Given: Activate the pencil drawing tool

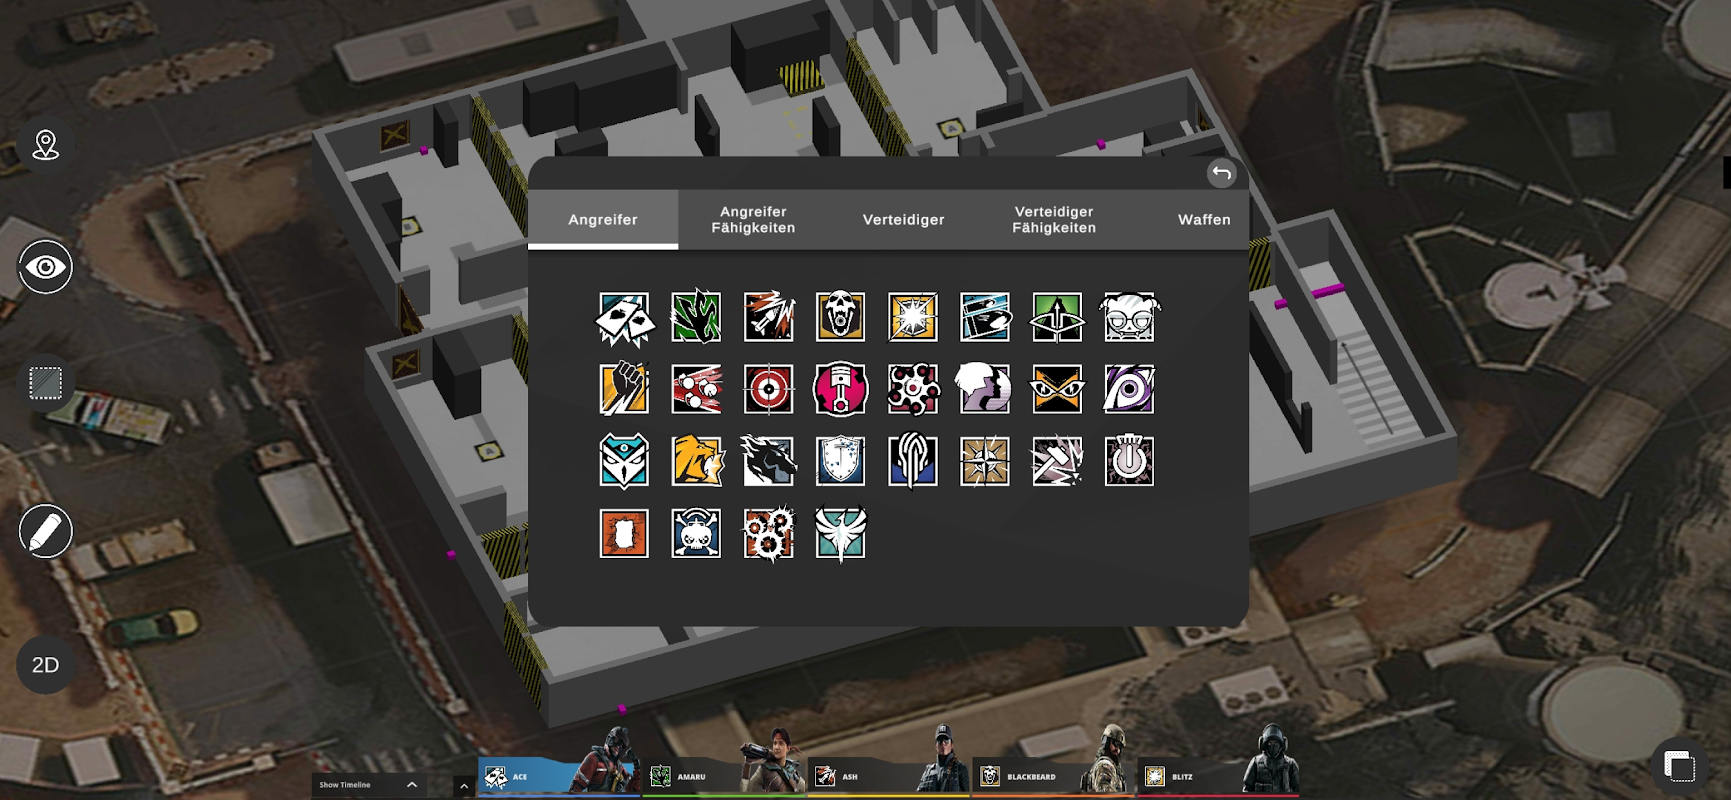Looking at the screenshot, I should point(46,531).
